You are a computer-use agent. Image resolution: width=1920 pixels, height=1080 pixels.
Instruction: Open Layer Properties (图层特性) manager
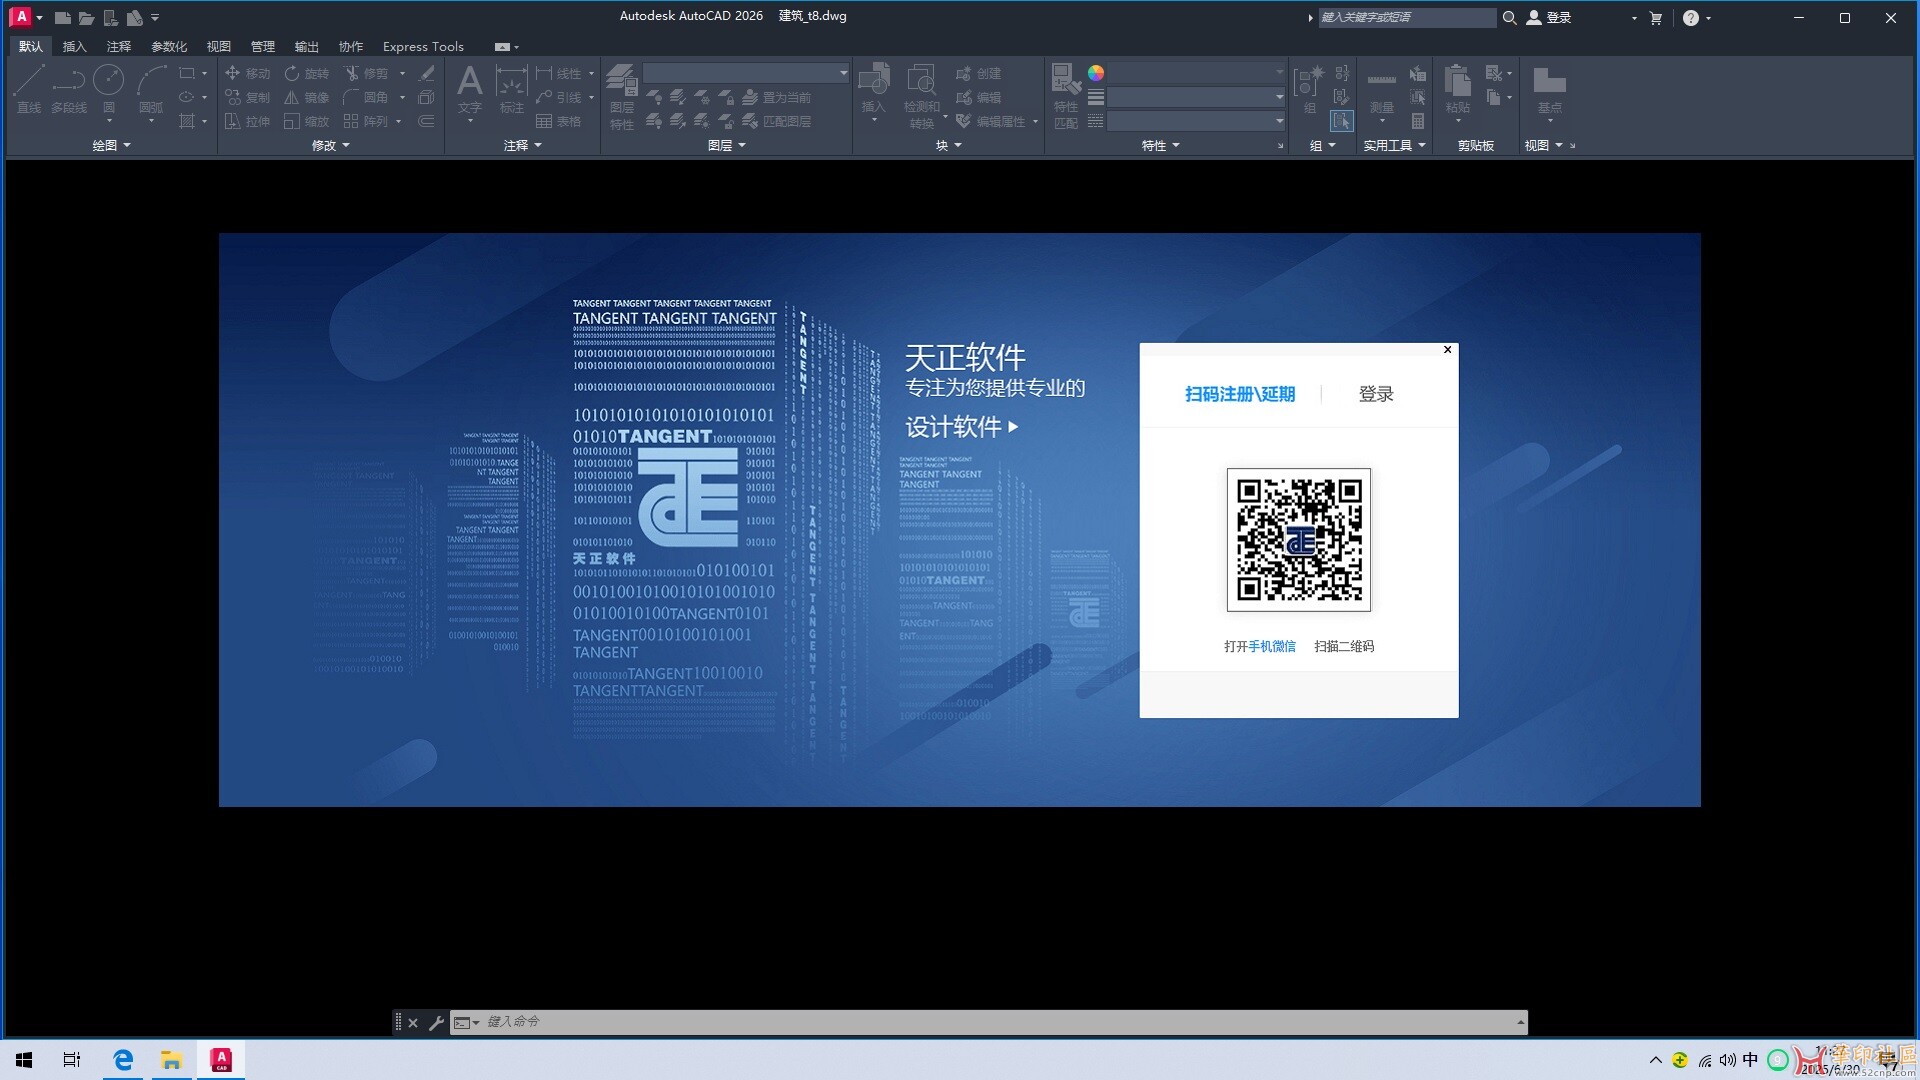tap(622, 96)
